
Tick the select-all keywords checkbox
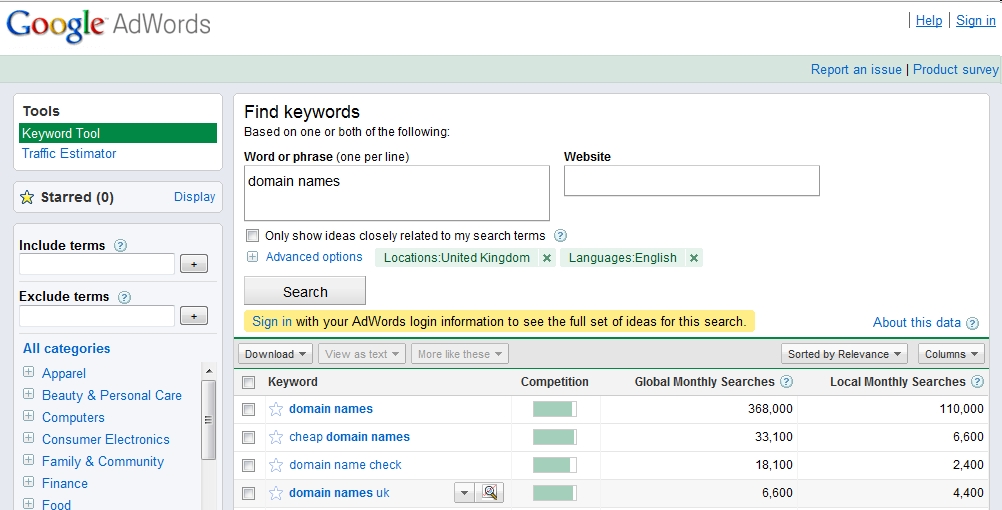click(249, 382)
